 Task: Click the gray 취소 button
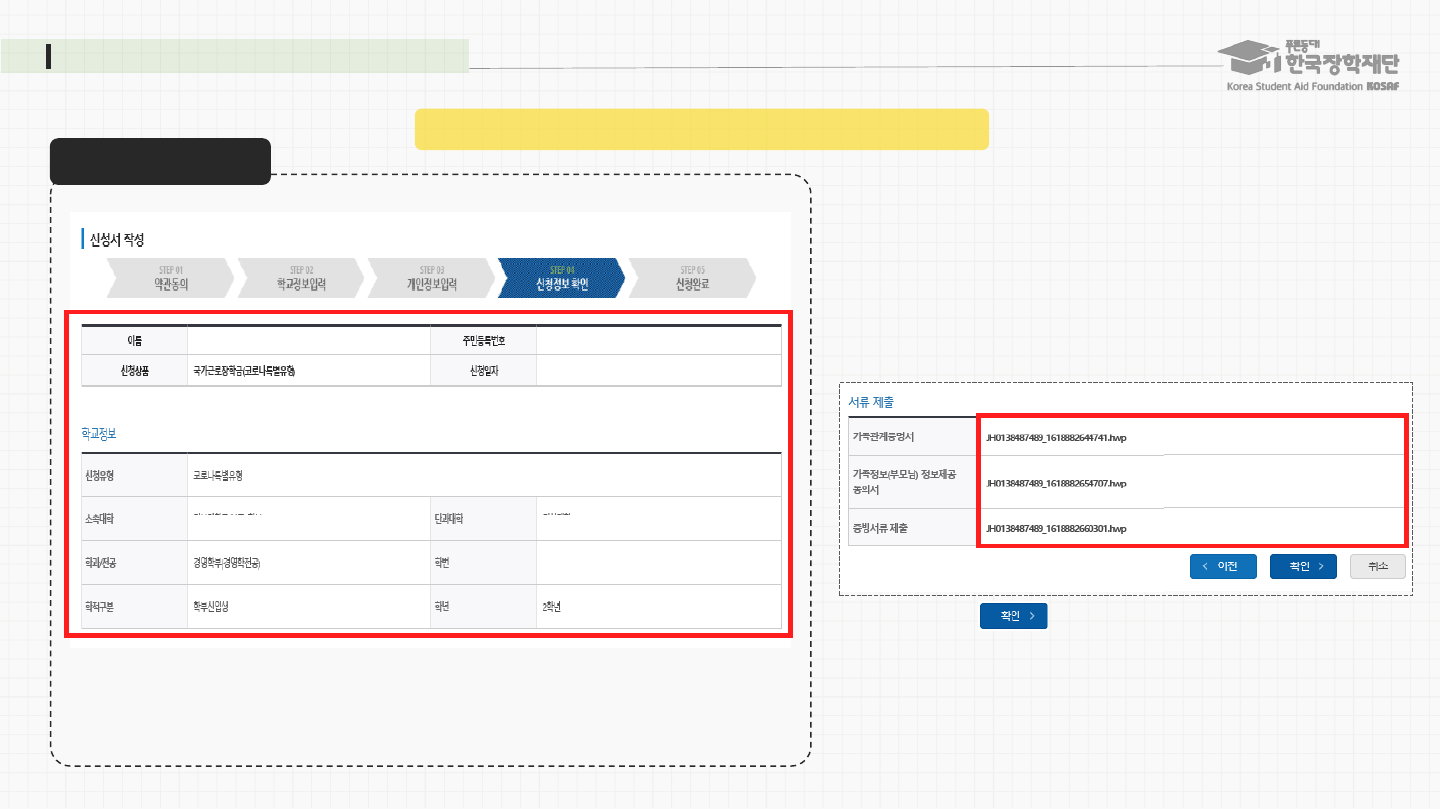tap(1377, 566)
